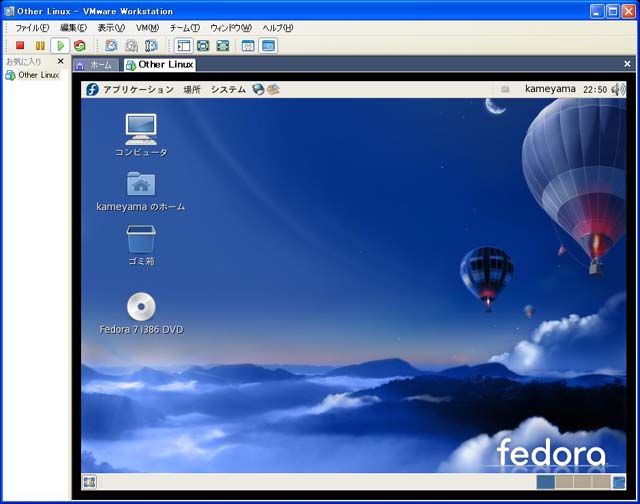This screenshot has height=504, width=640.
Task: Close the お気に入り favorites pane
Action: [60, 61]
